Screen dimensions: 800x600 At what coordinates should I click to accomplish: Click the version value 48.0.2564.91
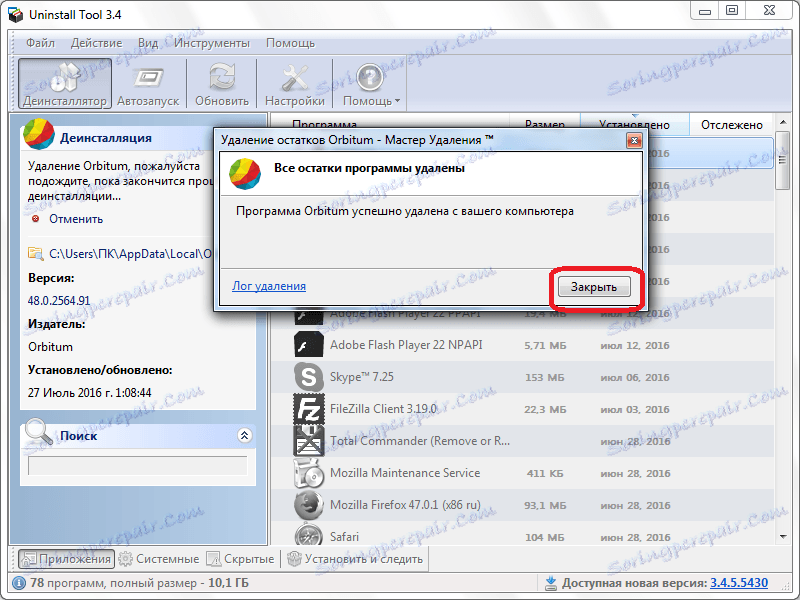pyautogui.click(x=59, y=301)
